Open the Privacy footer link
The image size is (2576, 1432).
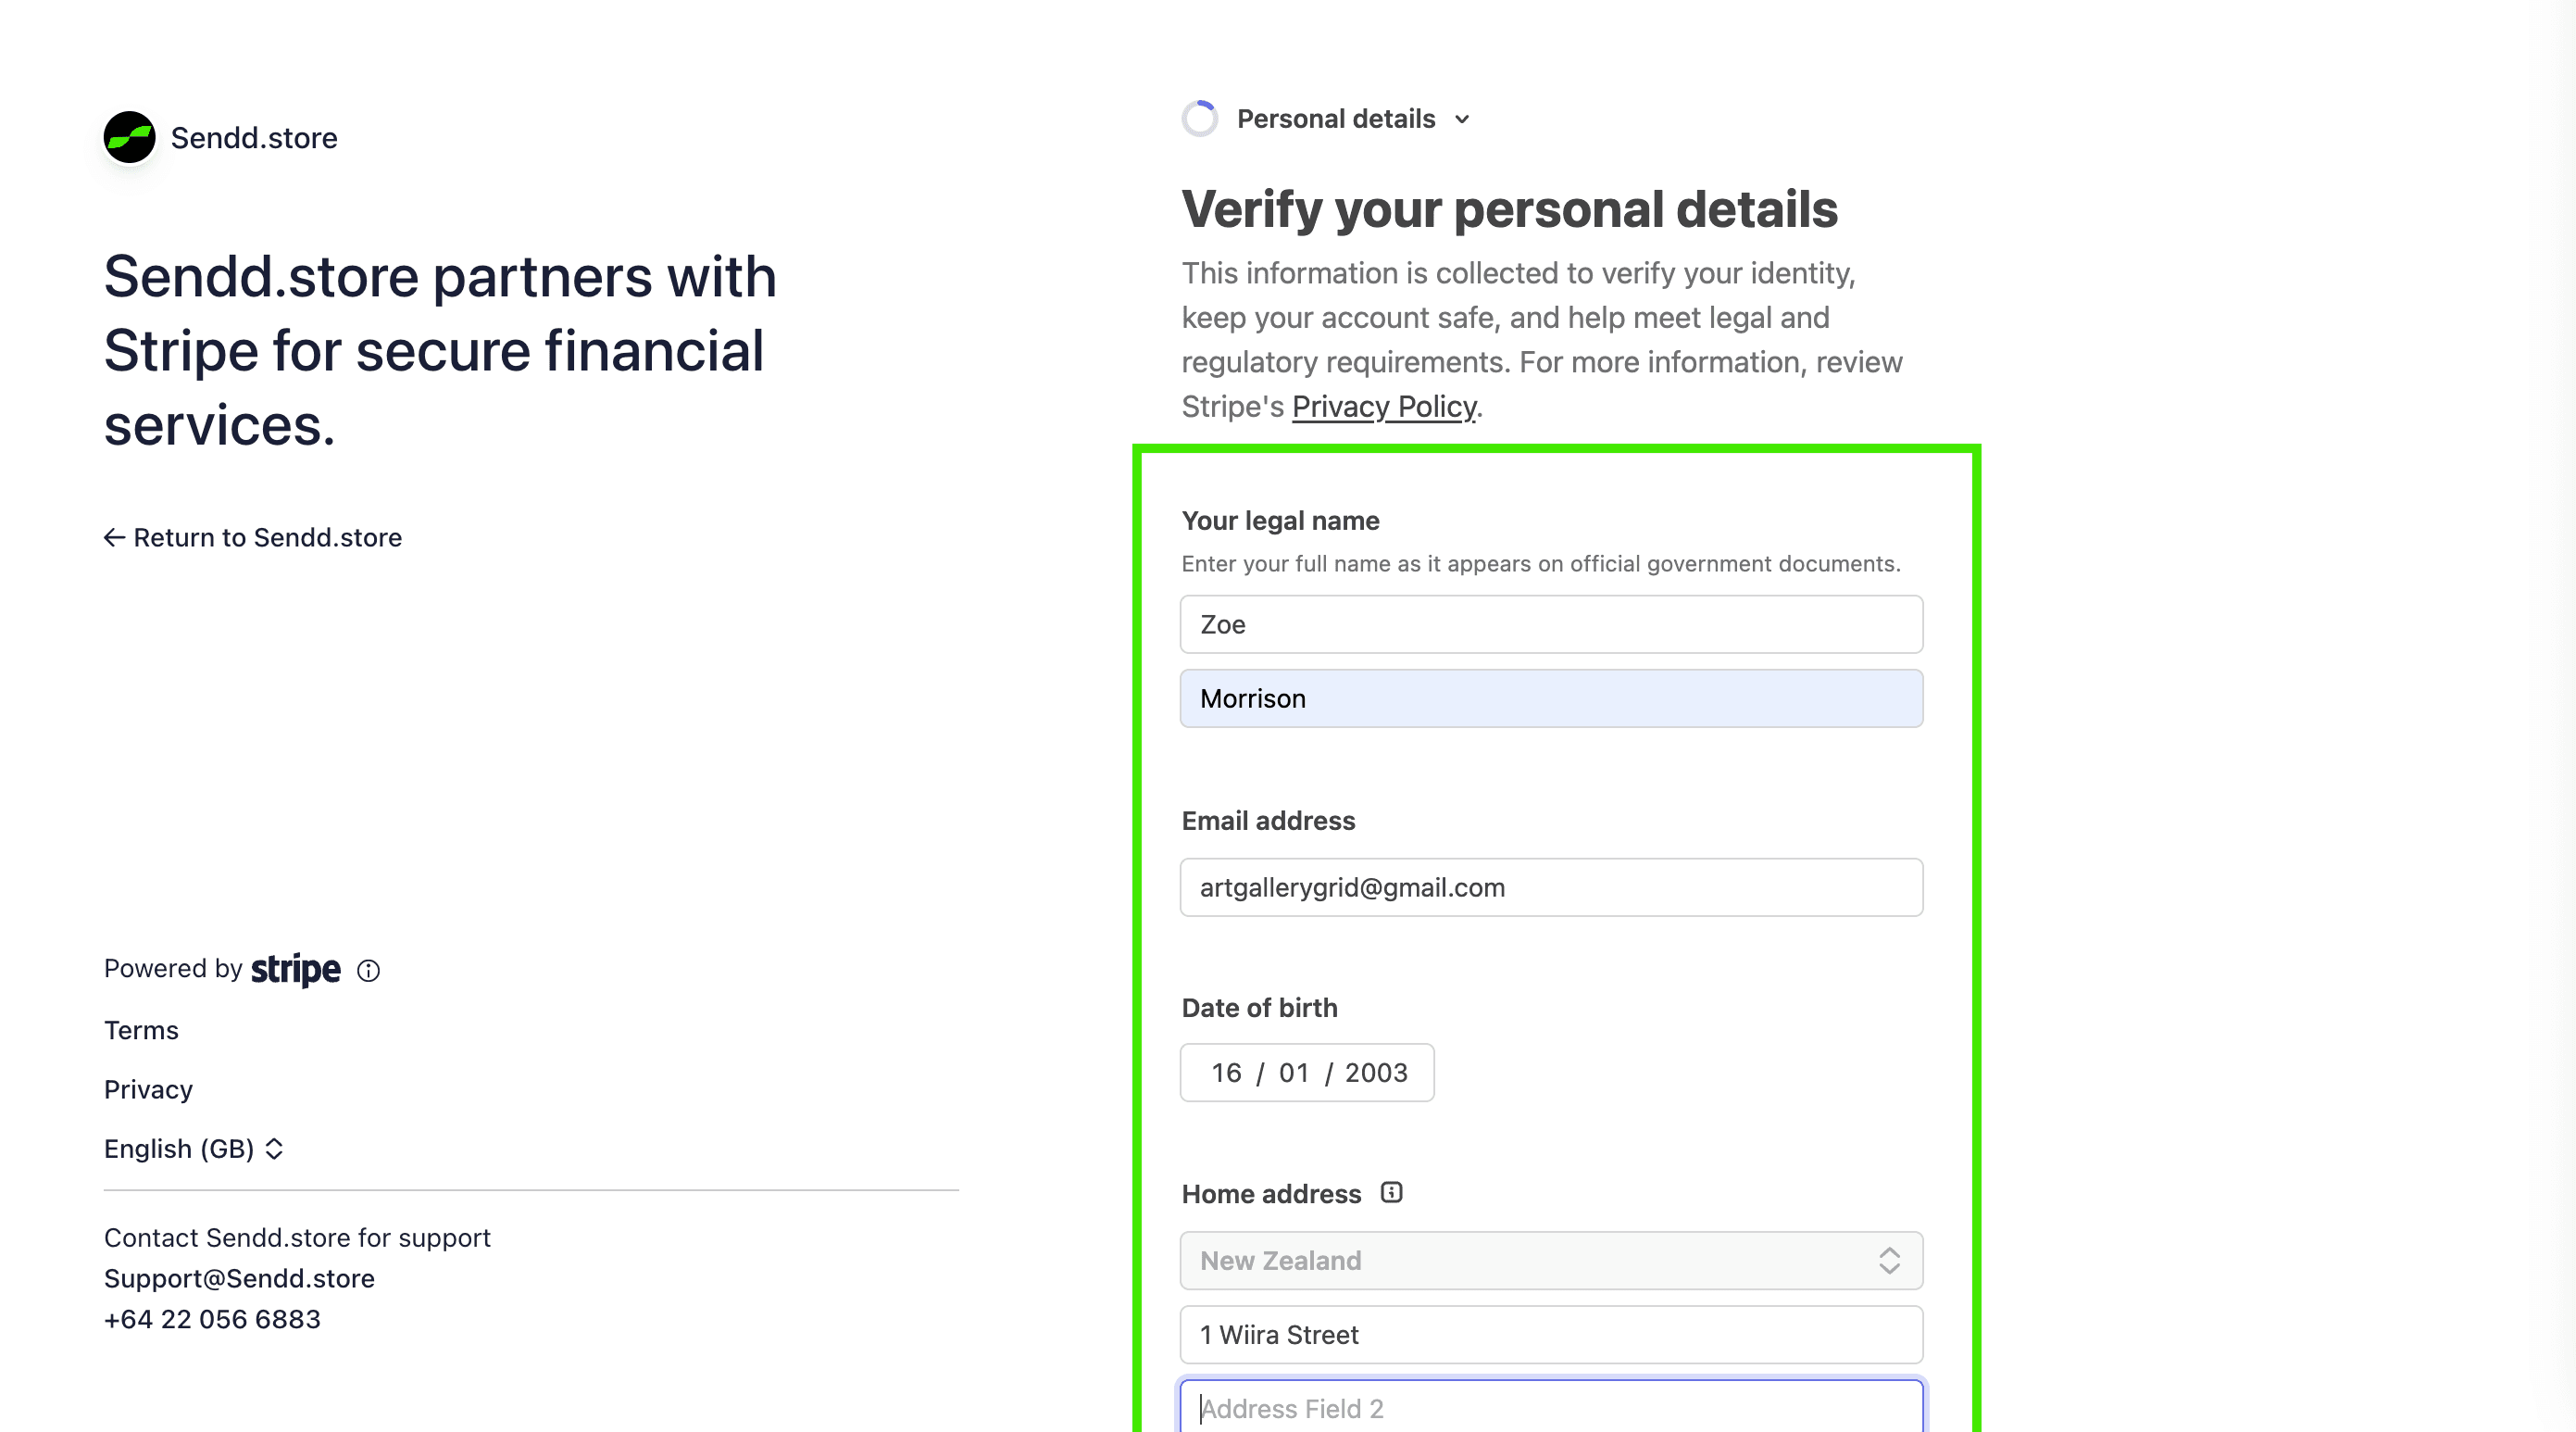(x=148, y=1089)
